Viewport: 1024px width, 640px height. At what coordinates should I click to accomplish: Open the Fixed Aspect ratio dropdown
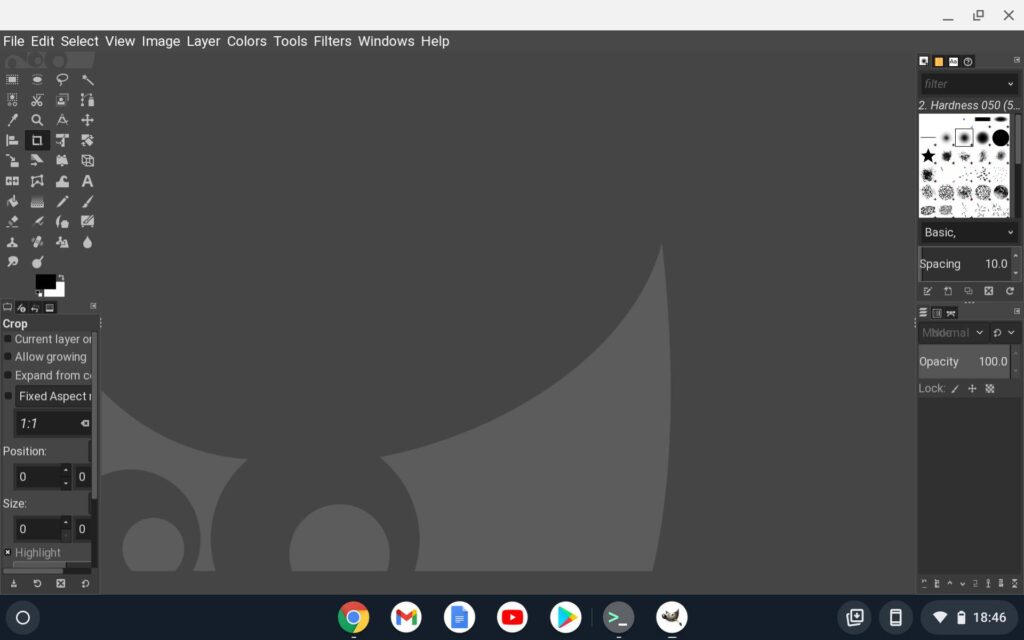54,396
